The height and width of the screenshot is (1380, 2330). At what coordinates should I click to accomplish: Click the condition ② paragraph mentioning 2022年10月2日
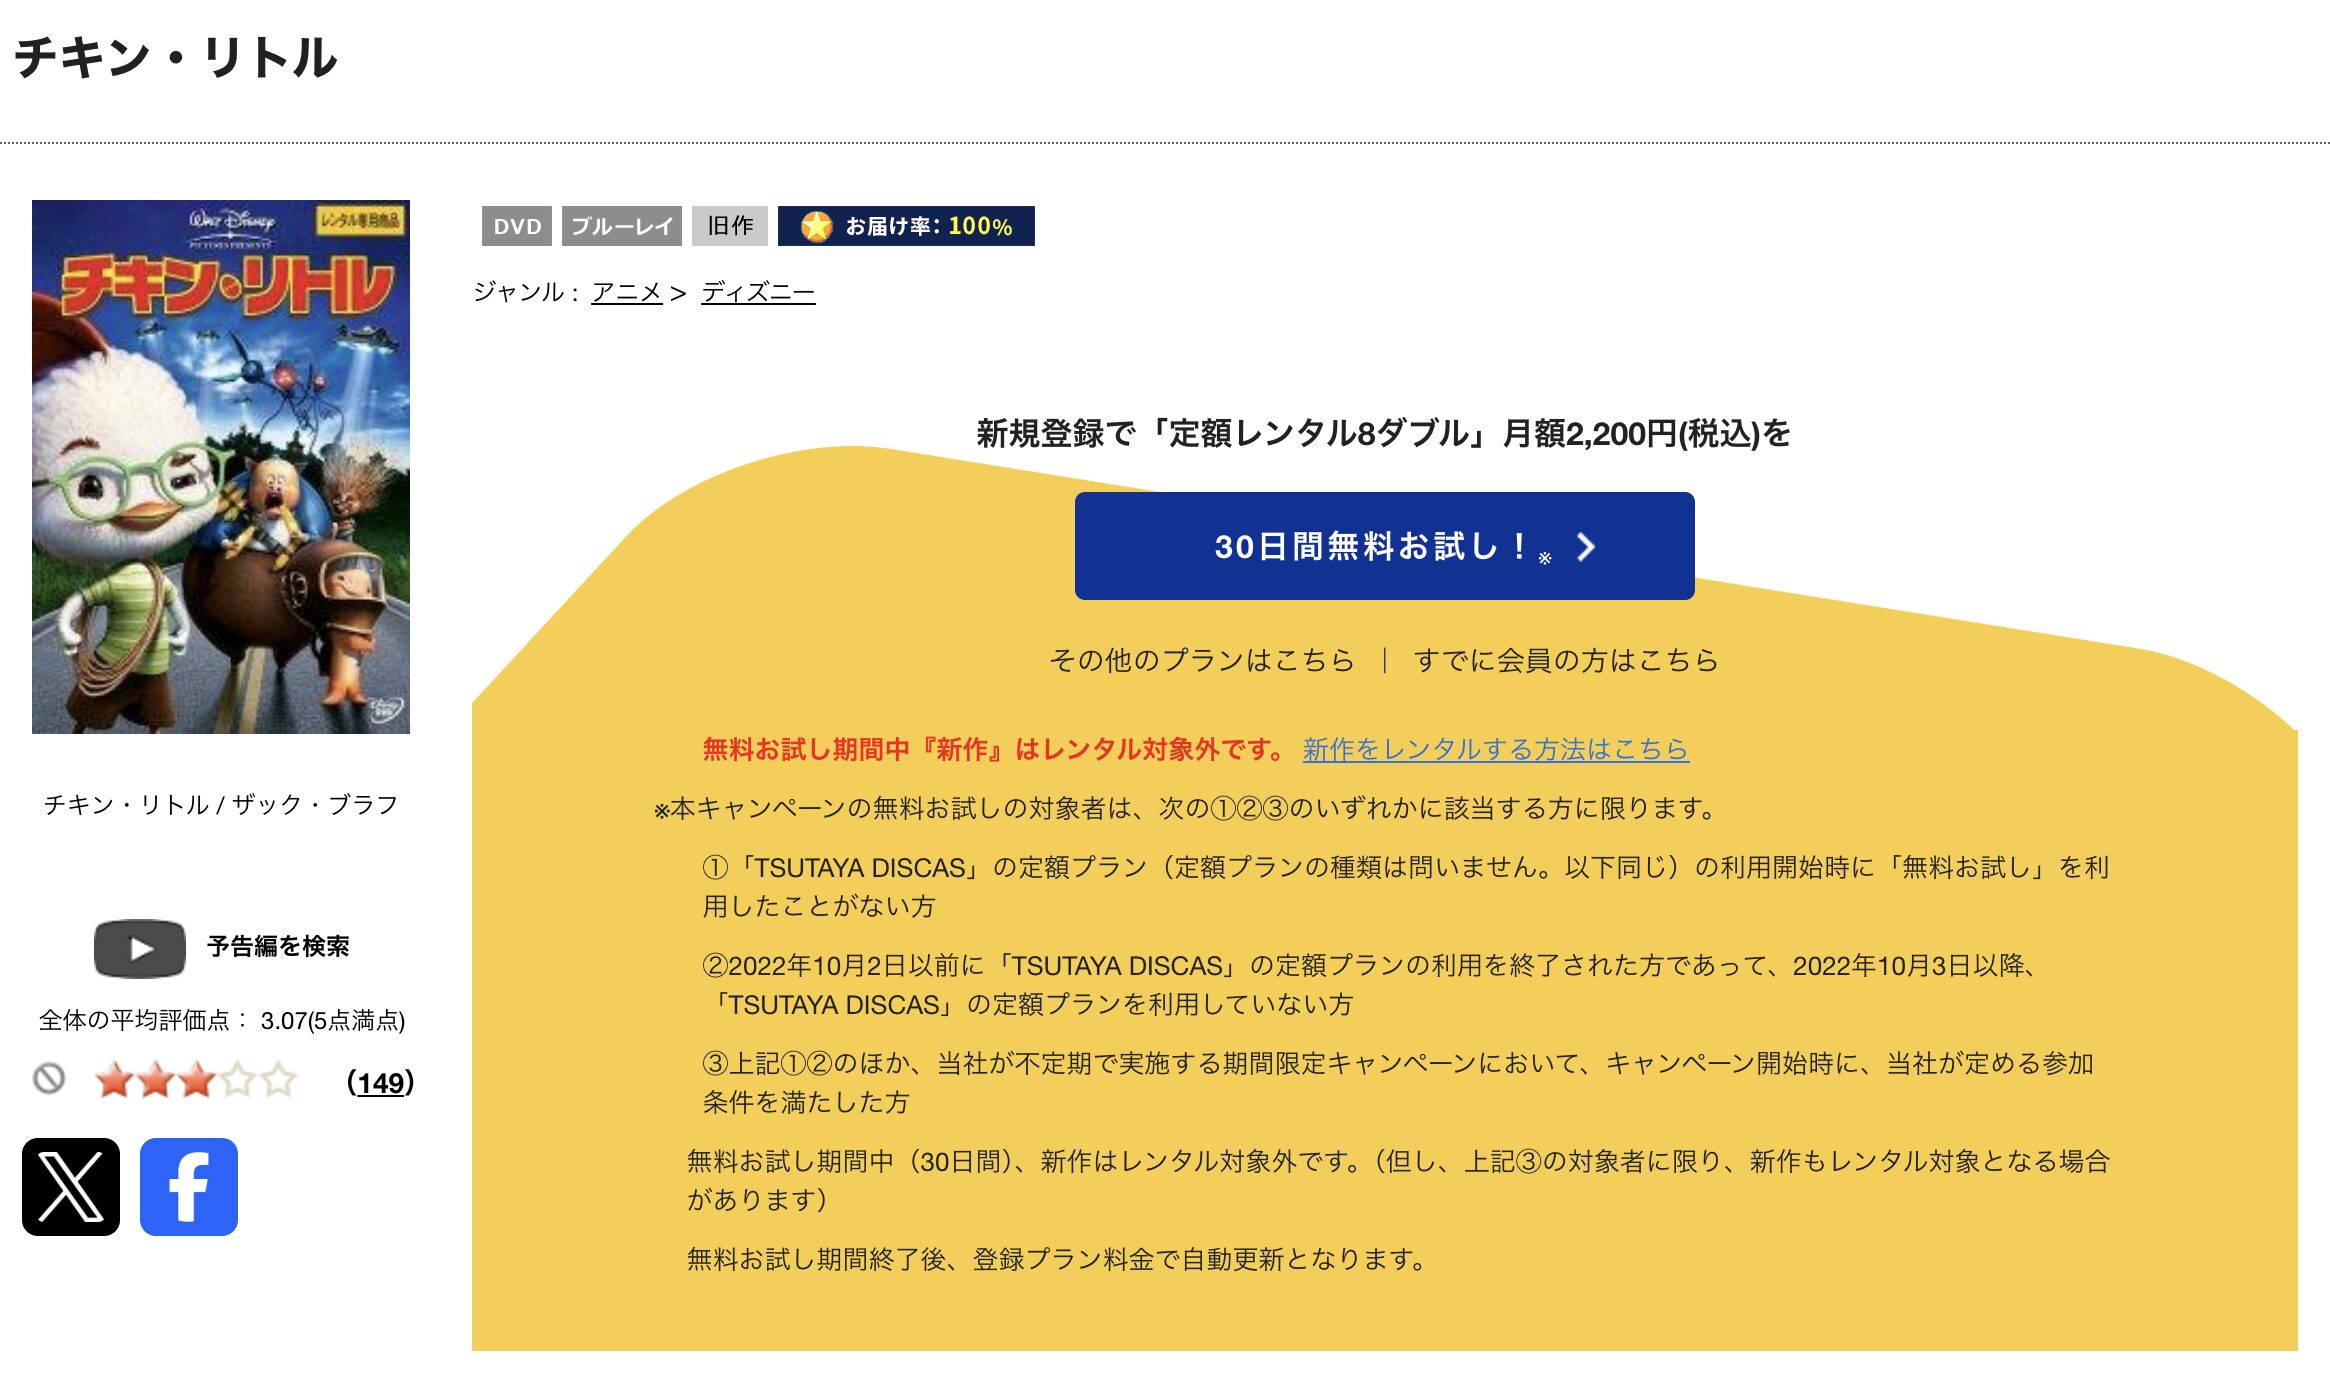pyautogui.click(x=1370, y=985)
